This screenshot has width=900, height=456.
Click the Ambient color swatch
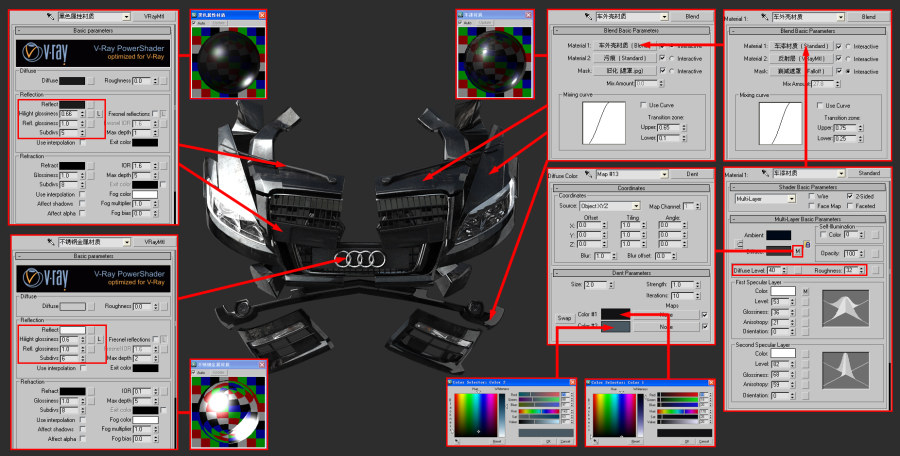click(778, 235)
